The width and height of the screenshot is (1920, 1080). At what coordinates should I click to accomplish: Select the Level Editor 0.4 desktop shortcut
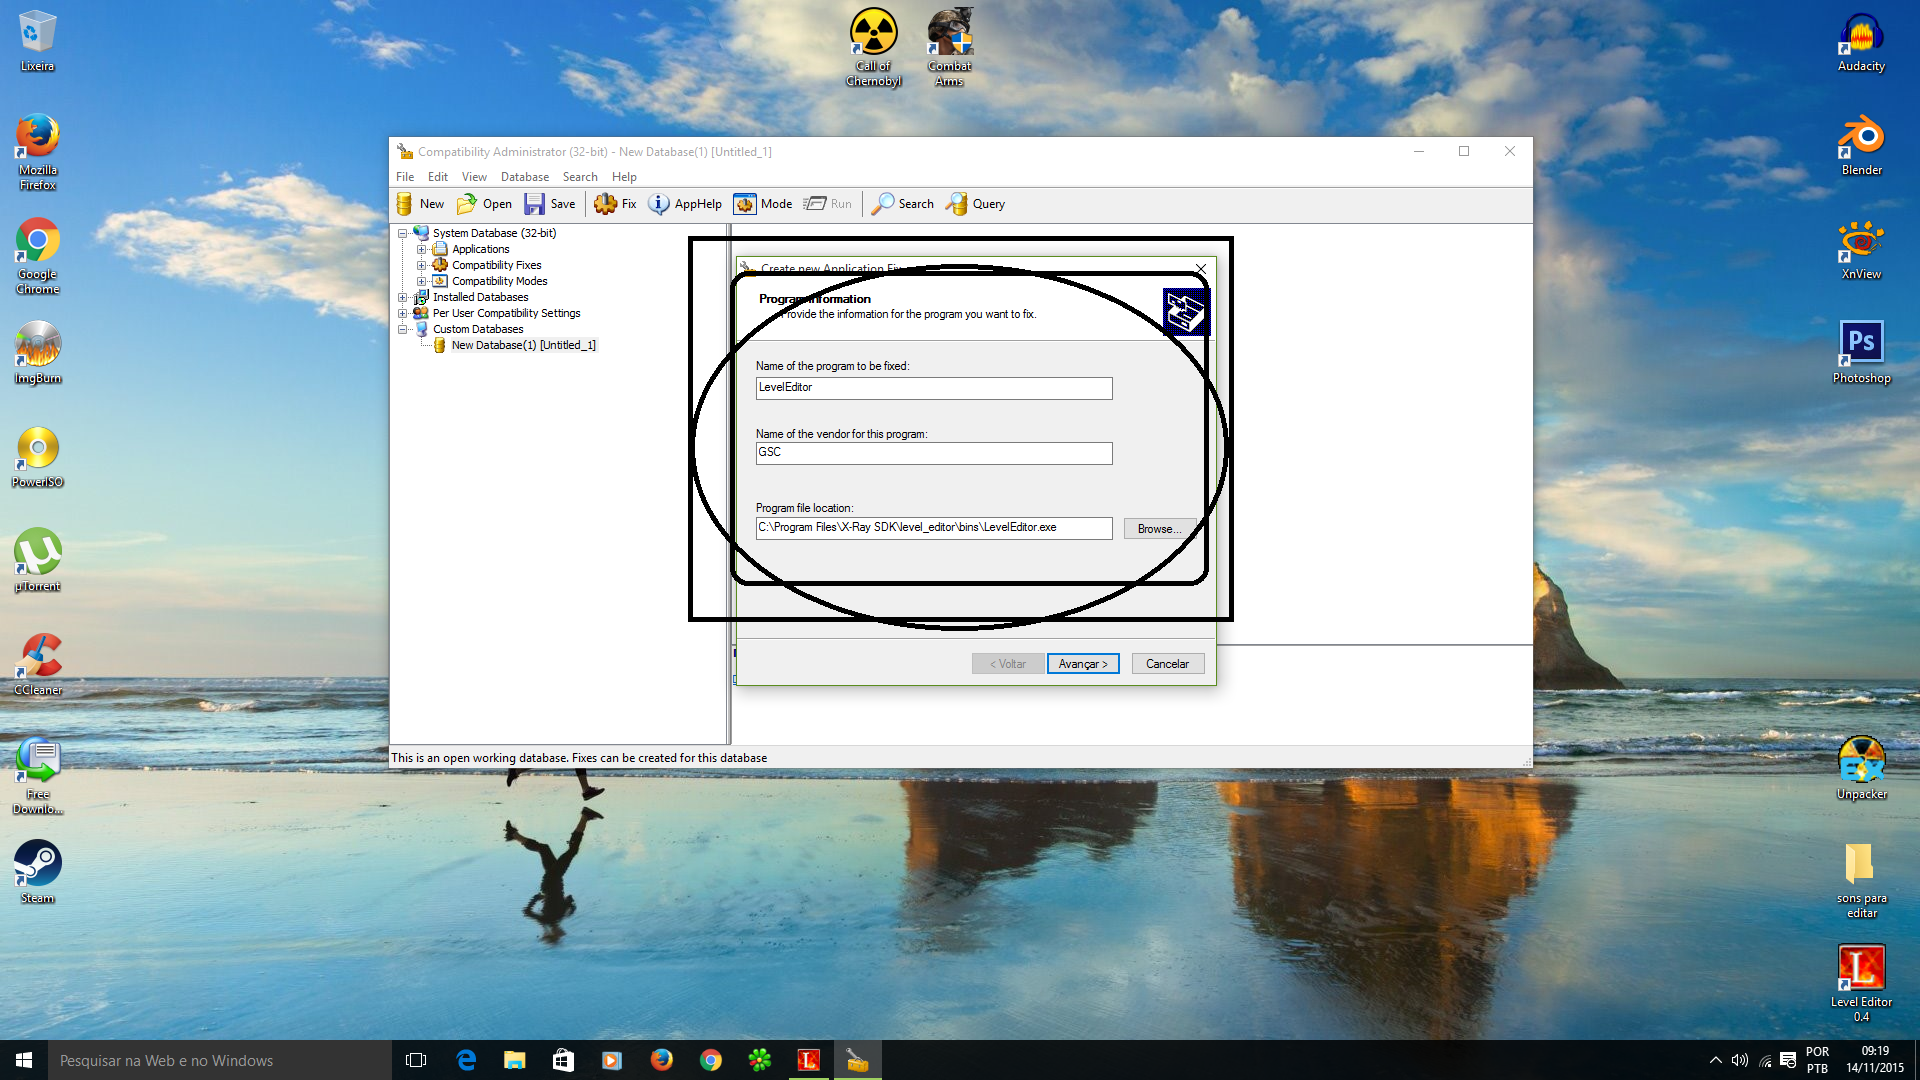pyautogui.click(x=1861, y=983)
